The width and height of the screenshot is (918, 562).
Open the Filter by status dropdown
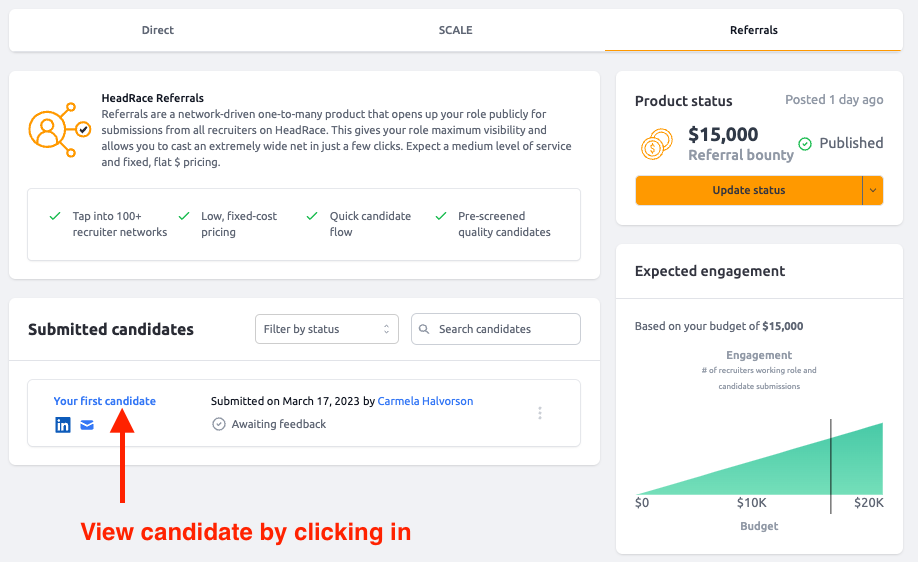pyautogui.click(x=327, y=329)
